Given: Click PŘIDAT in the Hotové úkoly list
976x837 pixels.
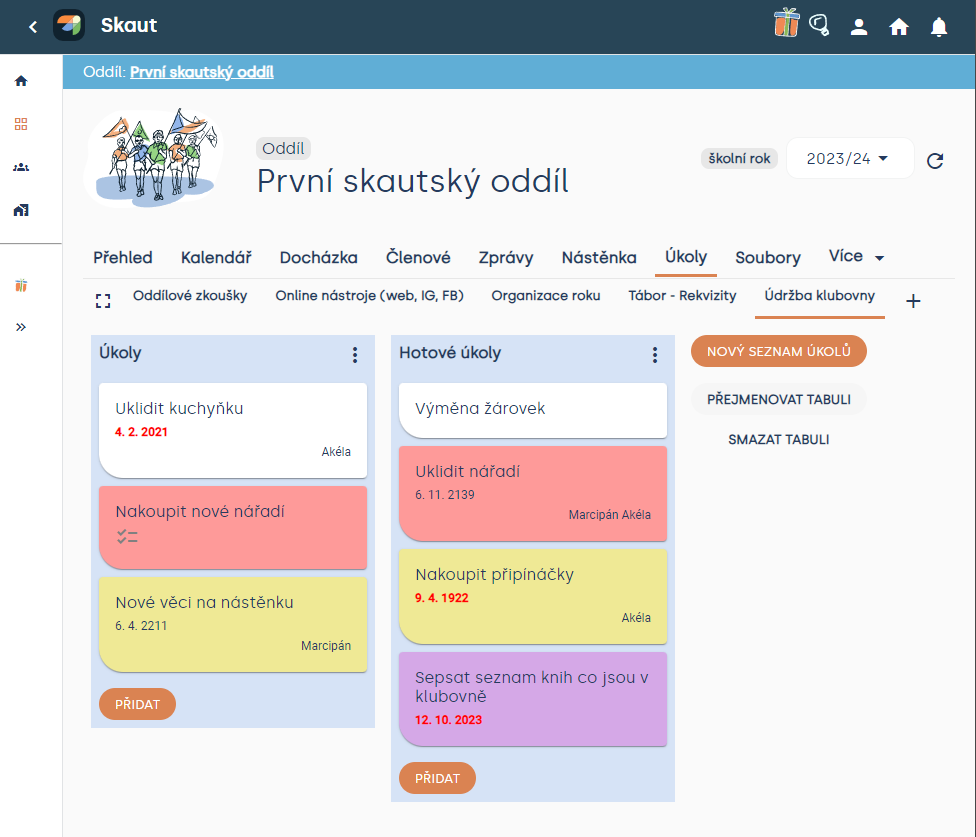Looking at the screenshot, I should tap(438, 778).
